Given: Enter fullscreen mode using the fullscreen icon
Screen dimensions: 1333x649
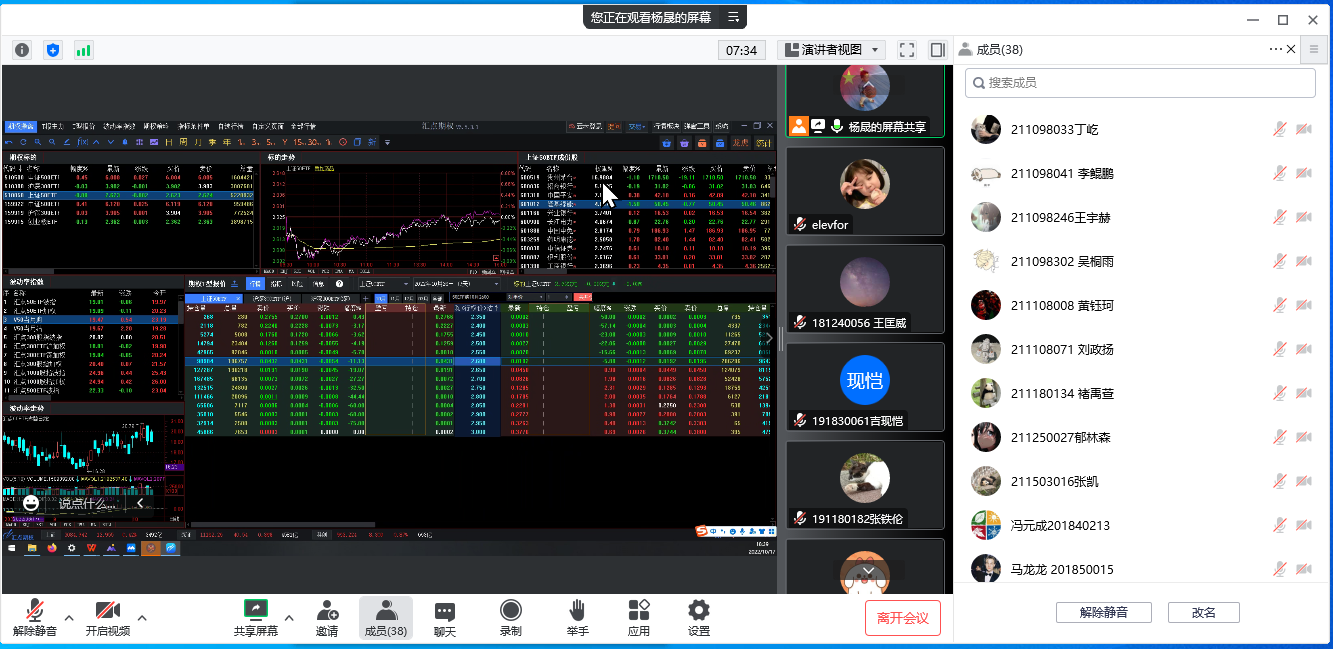Looking at the screenshot, I should pos(907,50).
